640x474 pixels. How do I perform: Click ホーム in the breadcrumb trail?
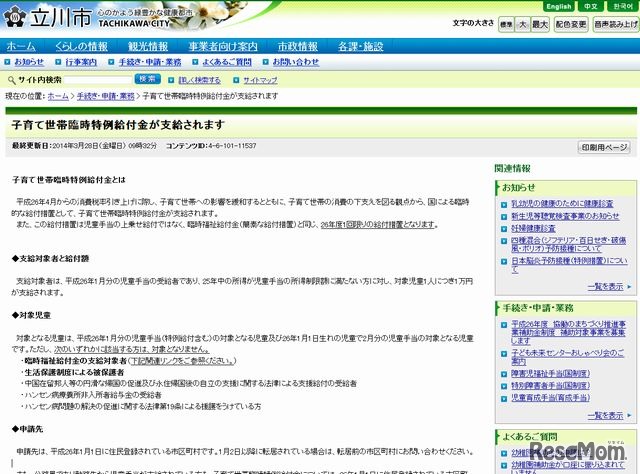(x=58, y=96)
